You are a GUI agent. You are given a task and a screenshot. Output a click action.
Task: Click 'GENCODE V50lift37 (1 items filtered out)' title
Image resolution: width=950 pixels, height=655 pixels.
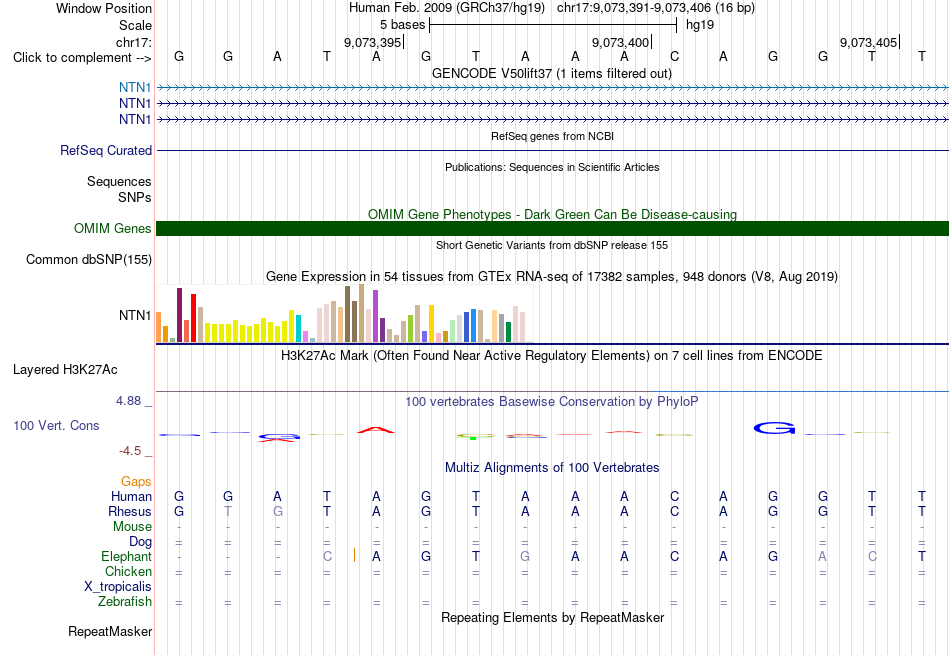pos(552,73)
